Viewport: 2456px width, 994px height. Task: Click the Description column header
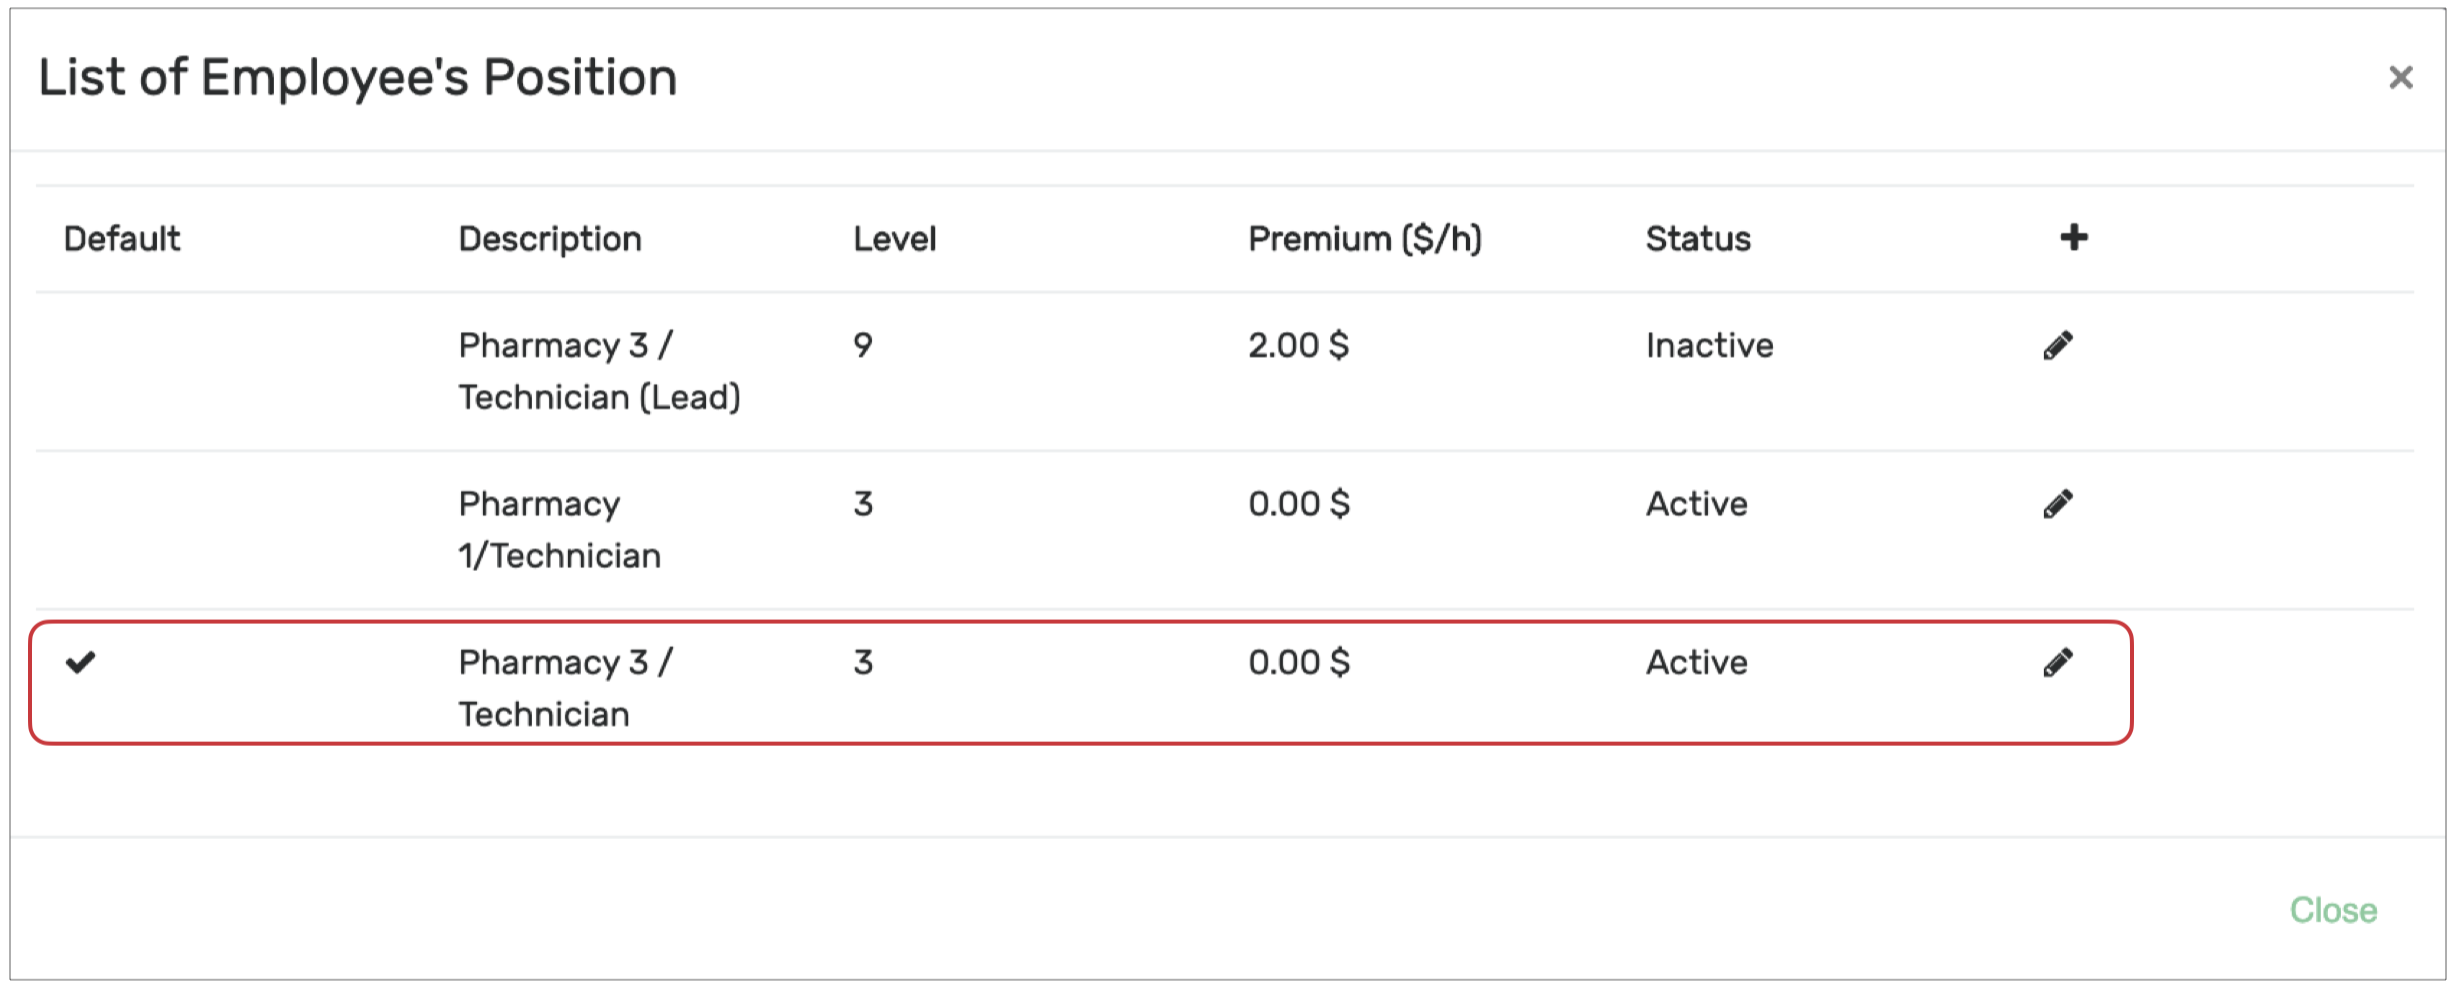(x=549, y=239)
